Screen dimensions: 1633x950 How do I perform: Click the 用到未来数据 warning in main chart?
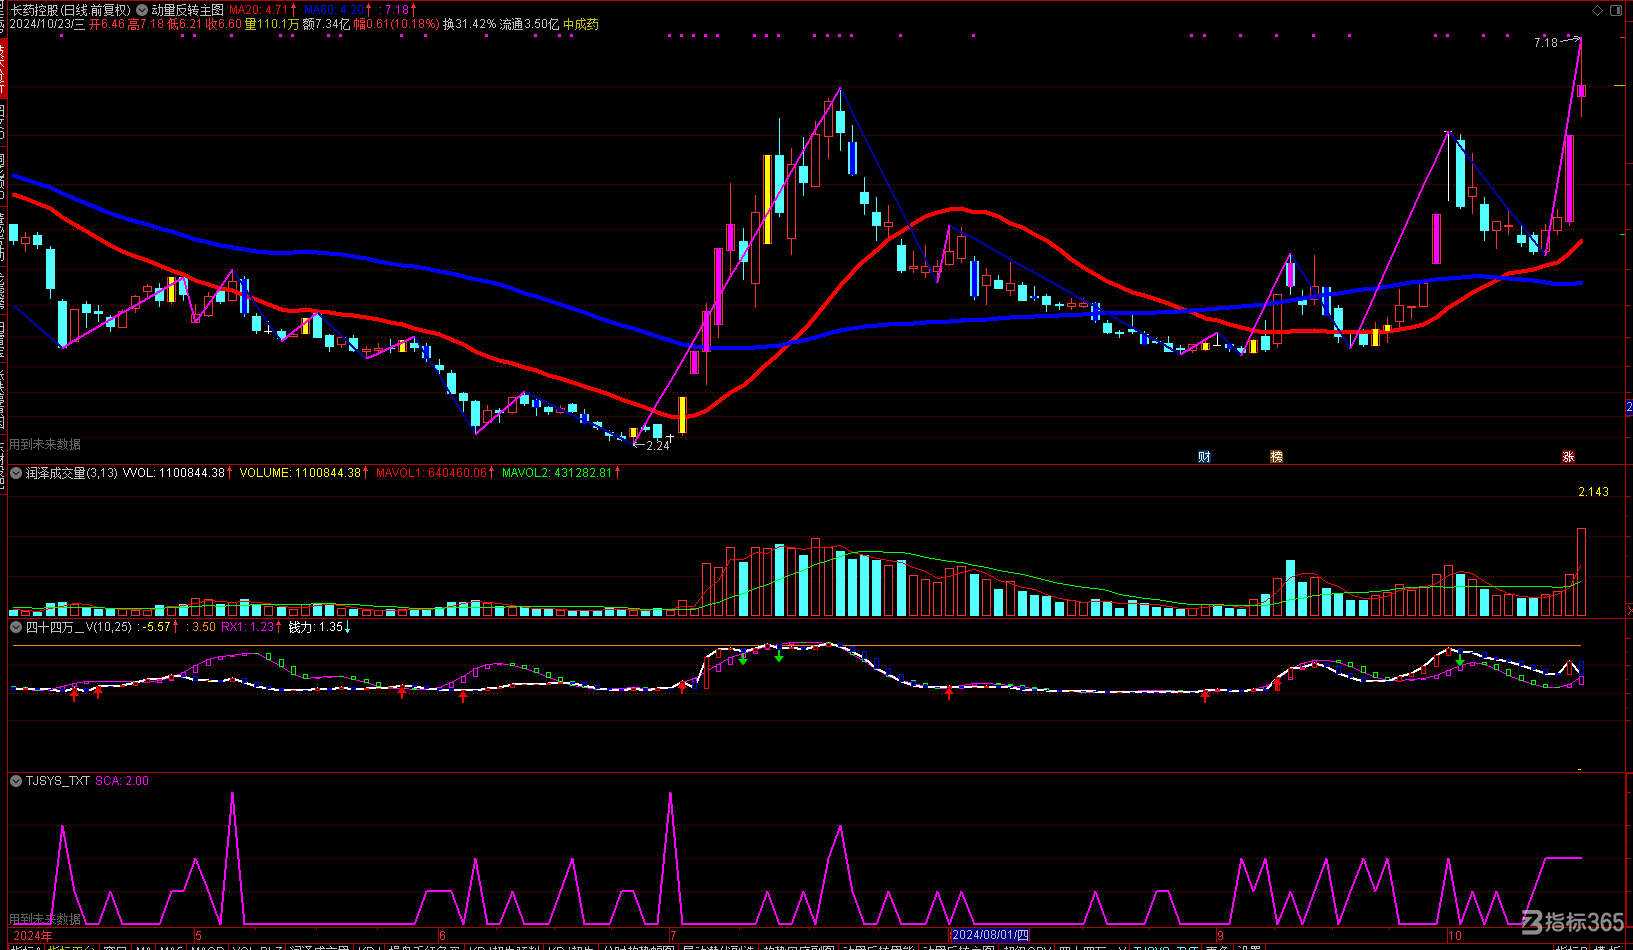[44, 444]
